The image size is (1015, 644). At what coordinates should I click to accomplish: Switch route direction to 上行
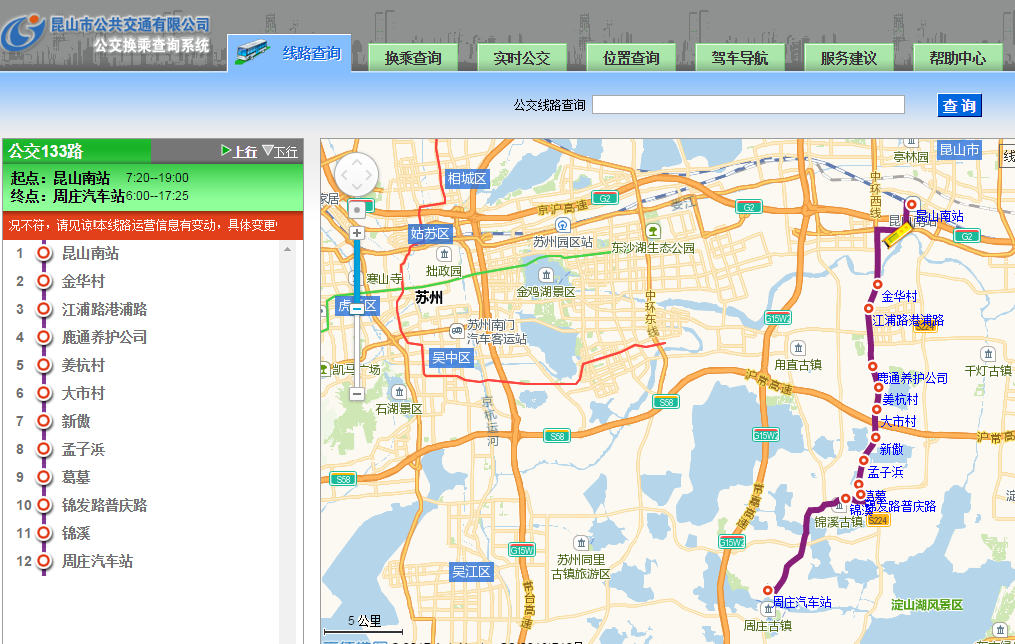pos(239,151)
